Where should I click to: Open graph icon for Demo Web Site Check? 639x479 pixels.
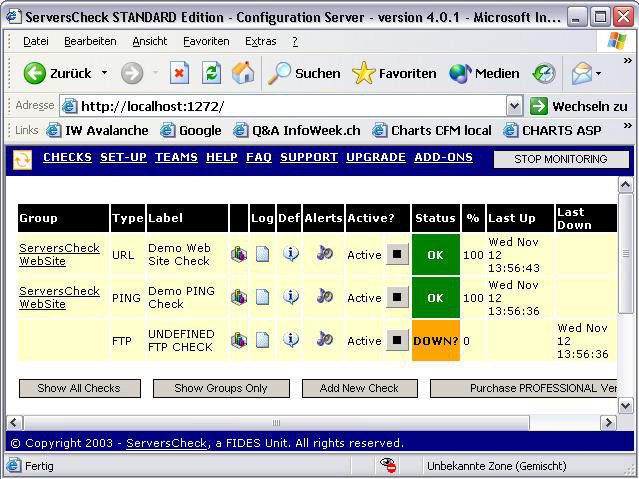pyautogui.click(x=239, y=255)
